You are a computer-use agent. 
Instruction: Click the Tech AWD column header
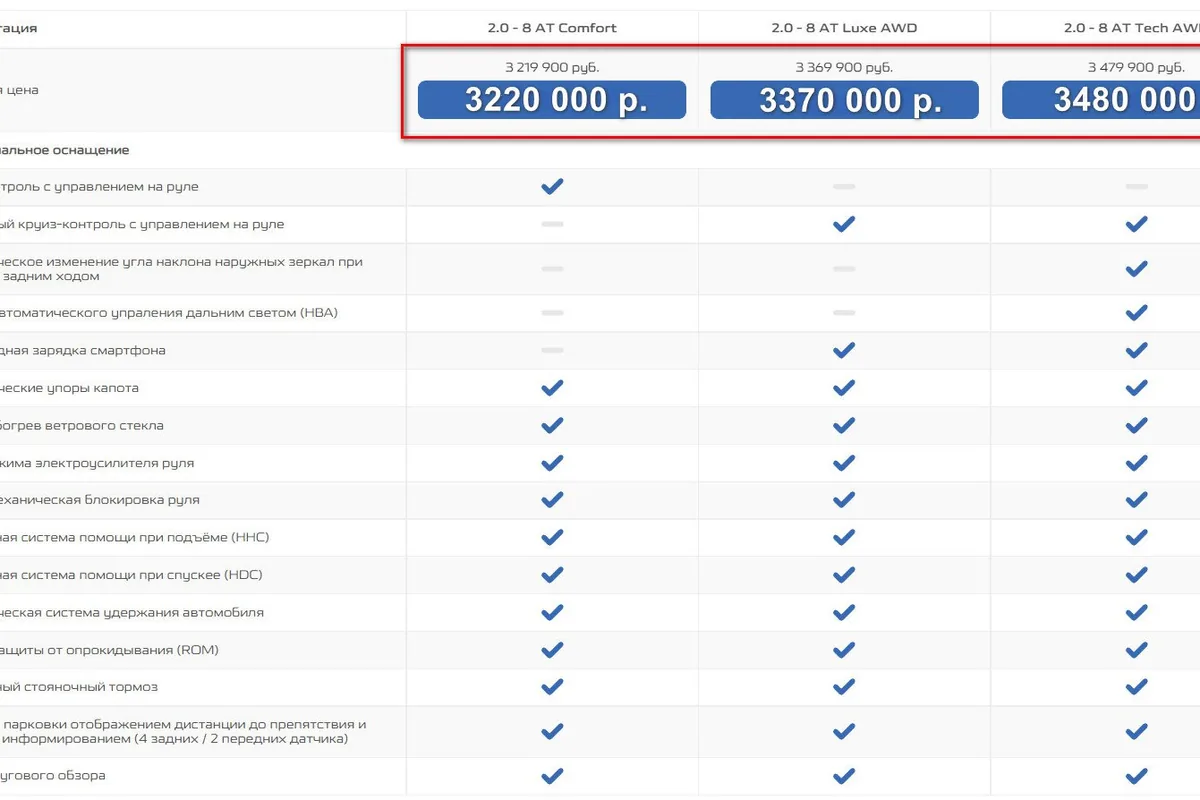click(1131, 28)
